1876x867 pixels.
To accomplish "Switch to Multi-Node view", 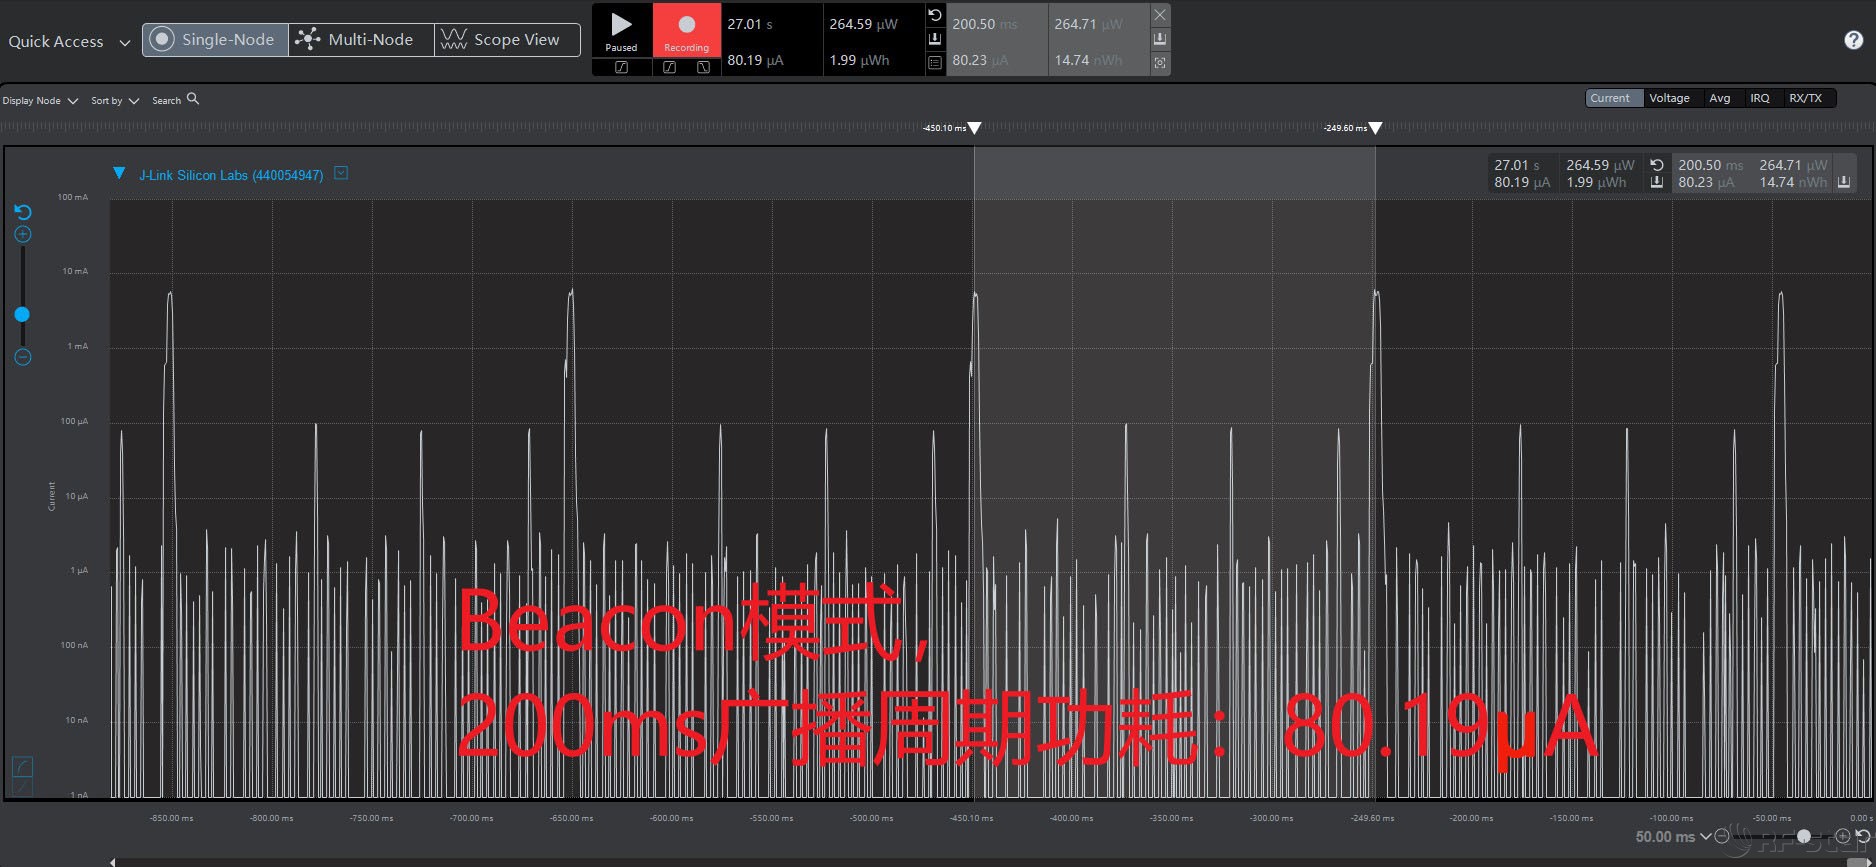I will pyautogui.click(x=360, y=40).
